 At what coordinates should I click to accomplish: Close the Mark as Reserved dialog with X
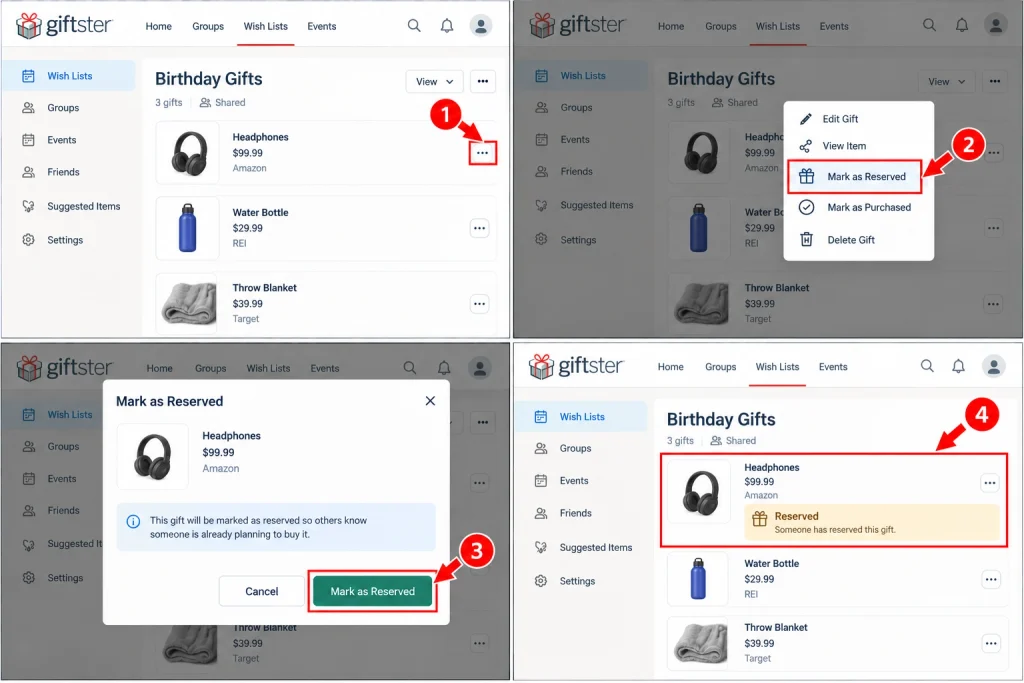[x=430, y=401]
